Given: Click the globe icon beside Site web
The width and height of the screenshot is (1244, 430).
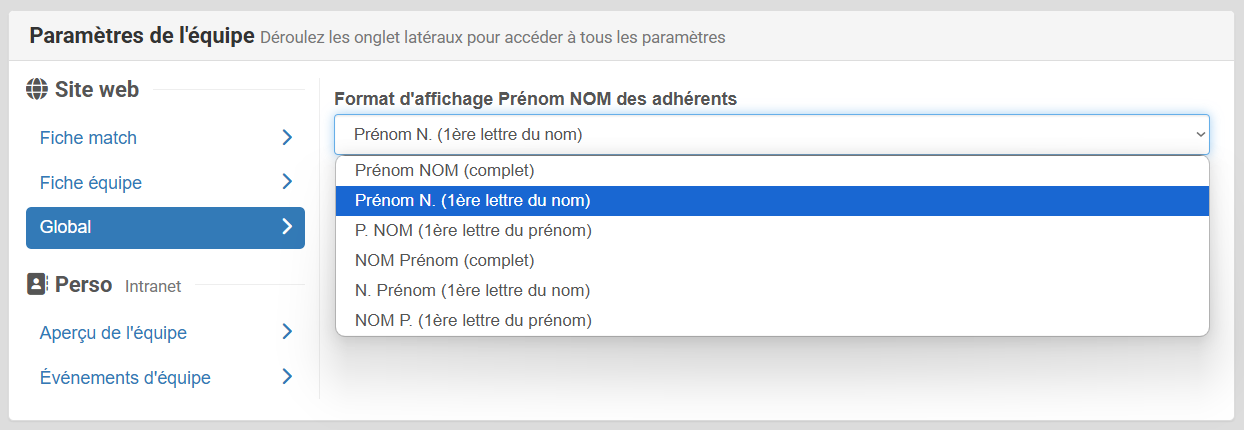Looking at the screenshot, I should coord(37,89).
